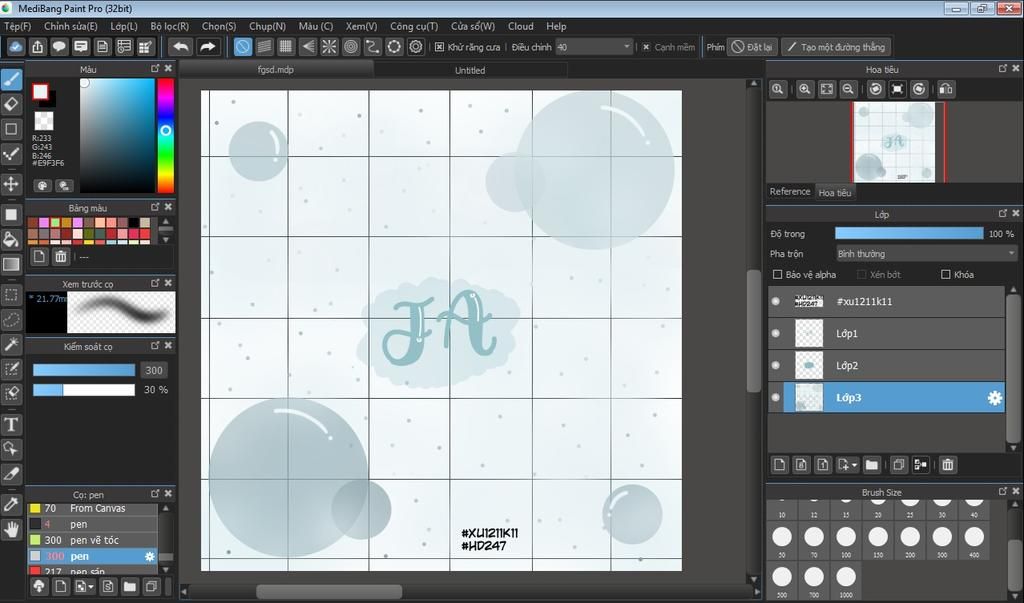Click the brush opacity slider showing 30 %
The image size is (1024, 603).
pyautogui.click(x=84, y=389)
